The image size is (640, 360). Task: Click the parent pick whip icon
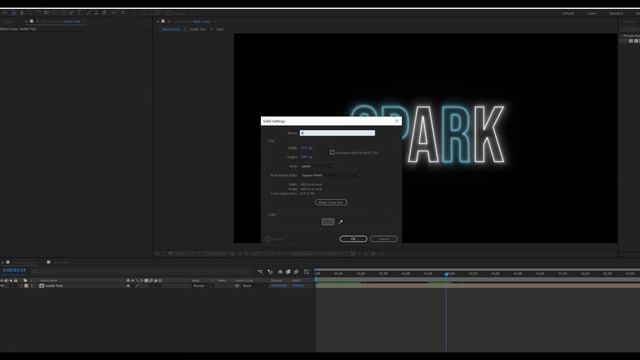237,286
